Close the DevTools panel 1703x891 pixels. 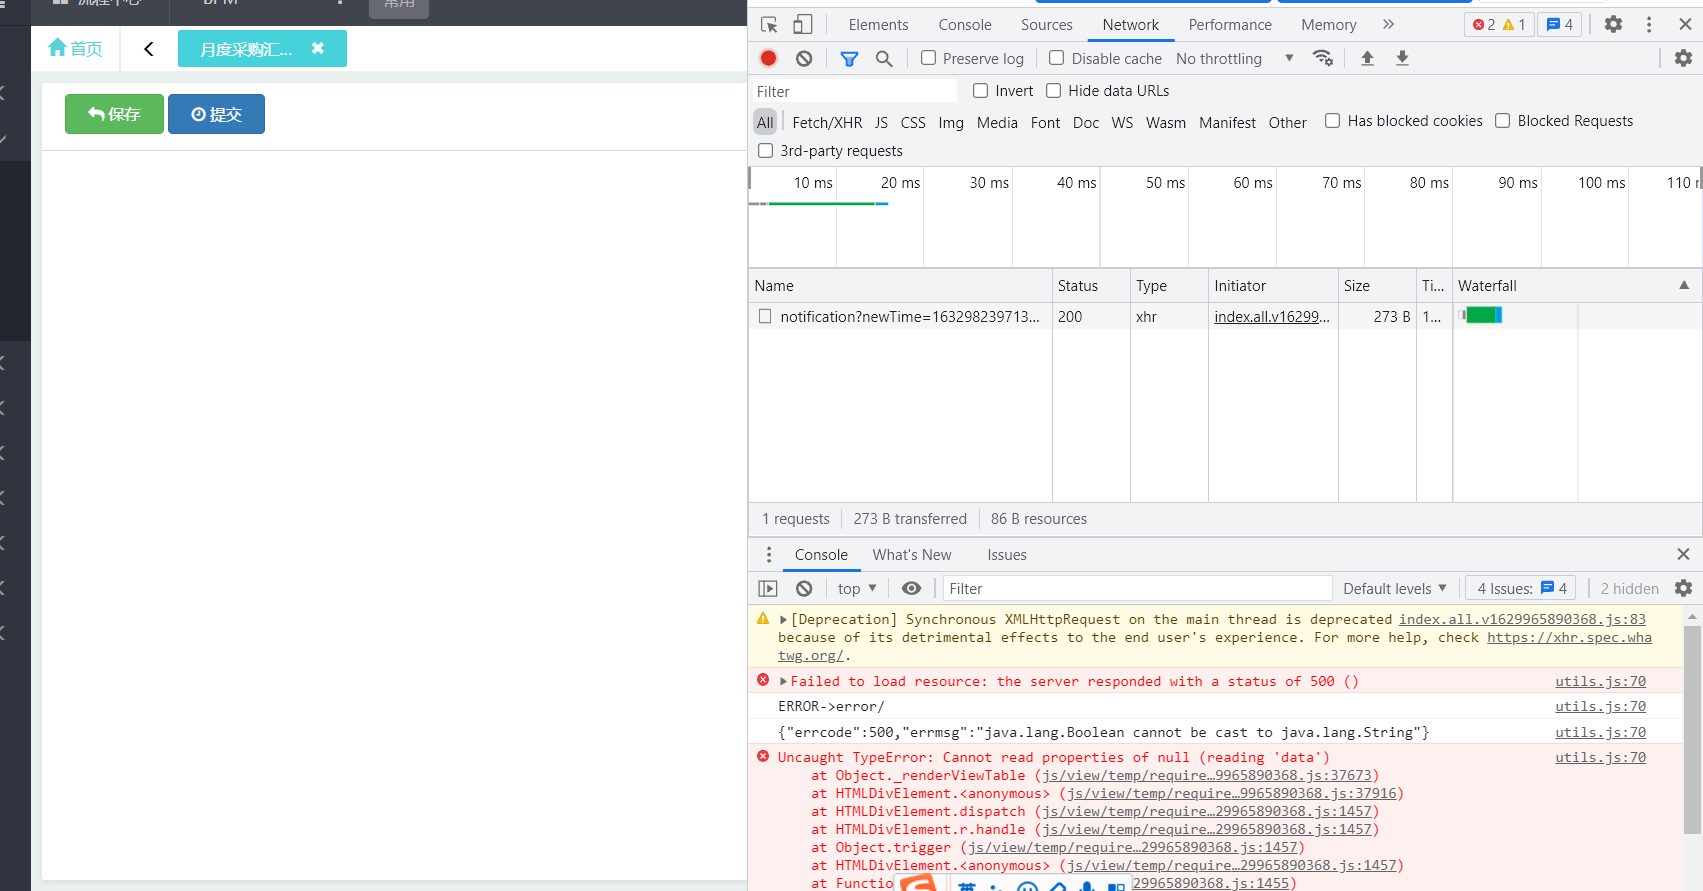pos(1685,24)
